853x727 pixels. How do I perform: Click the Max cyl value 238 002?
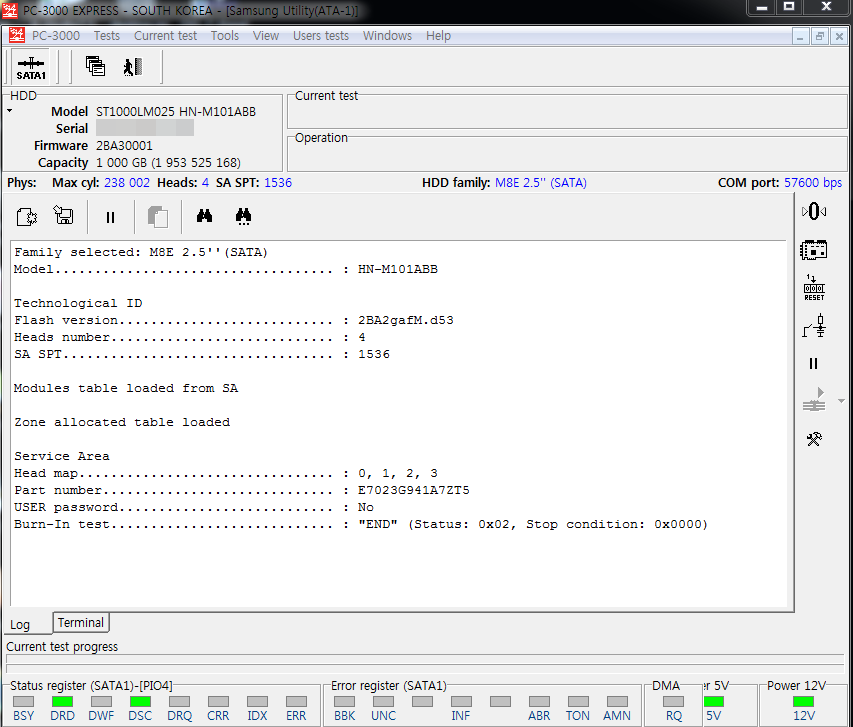[x=127, y=182]
